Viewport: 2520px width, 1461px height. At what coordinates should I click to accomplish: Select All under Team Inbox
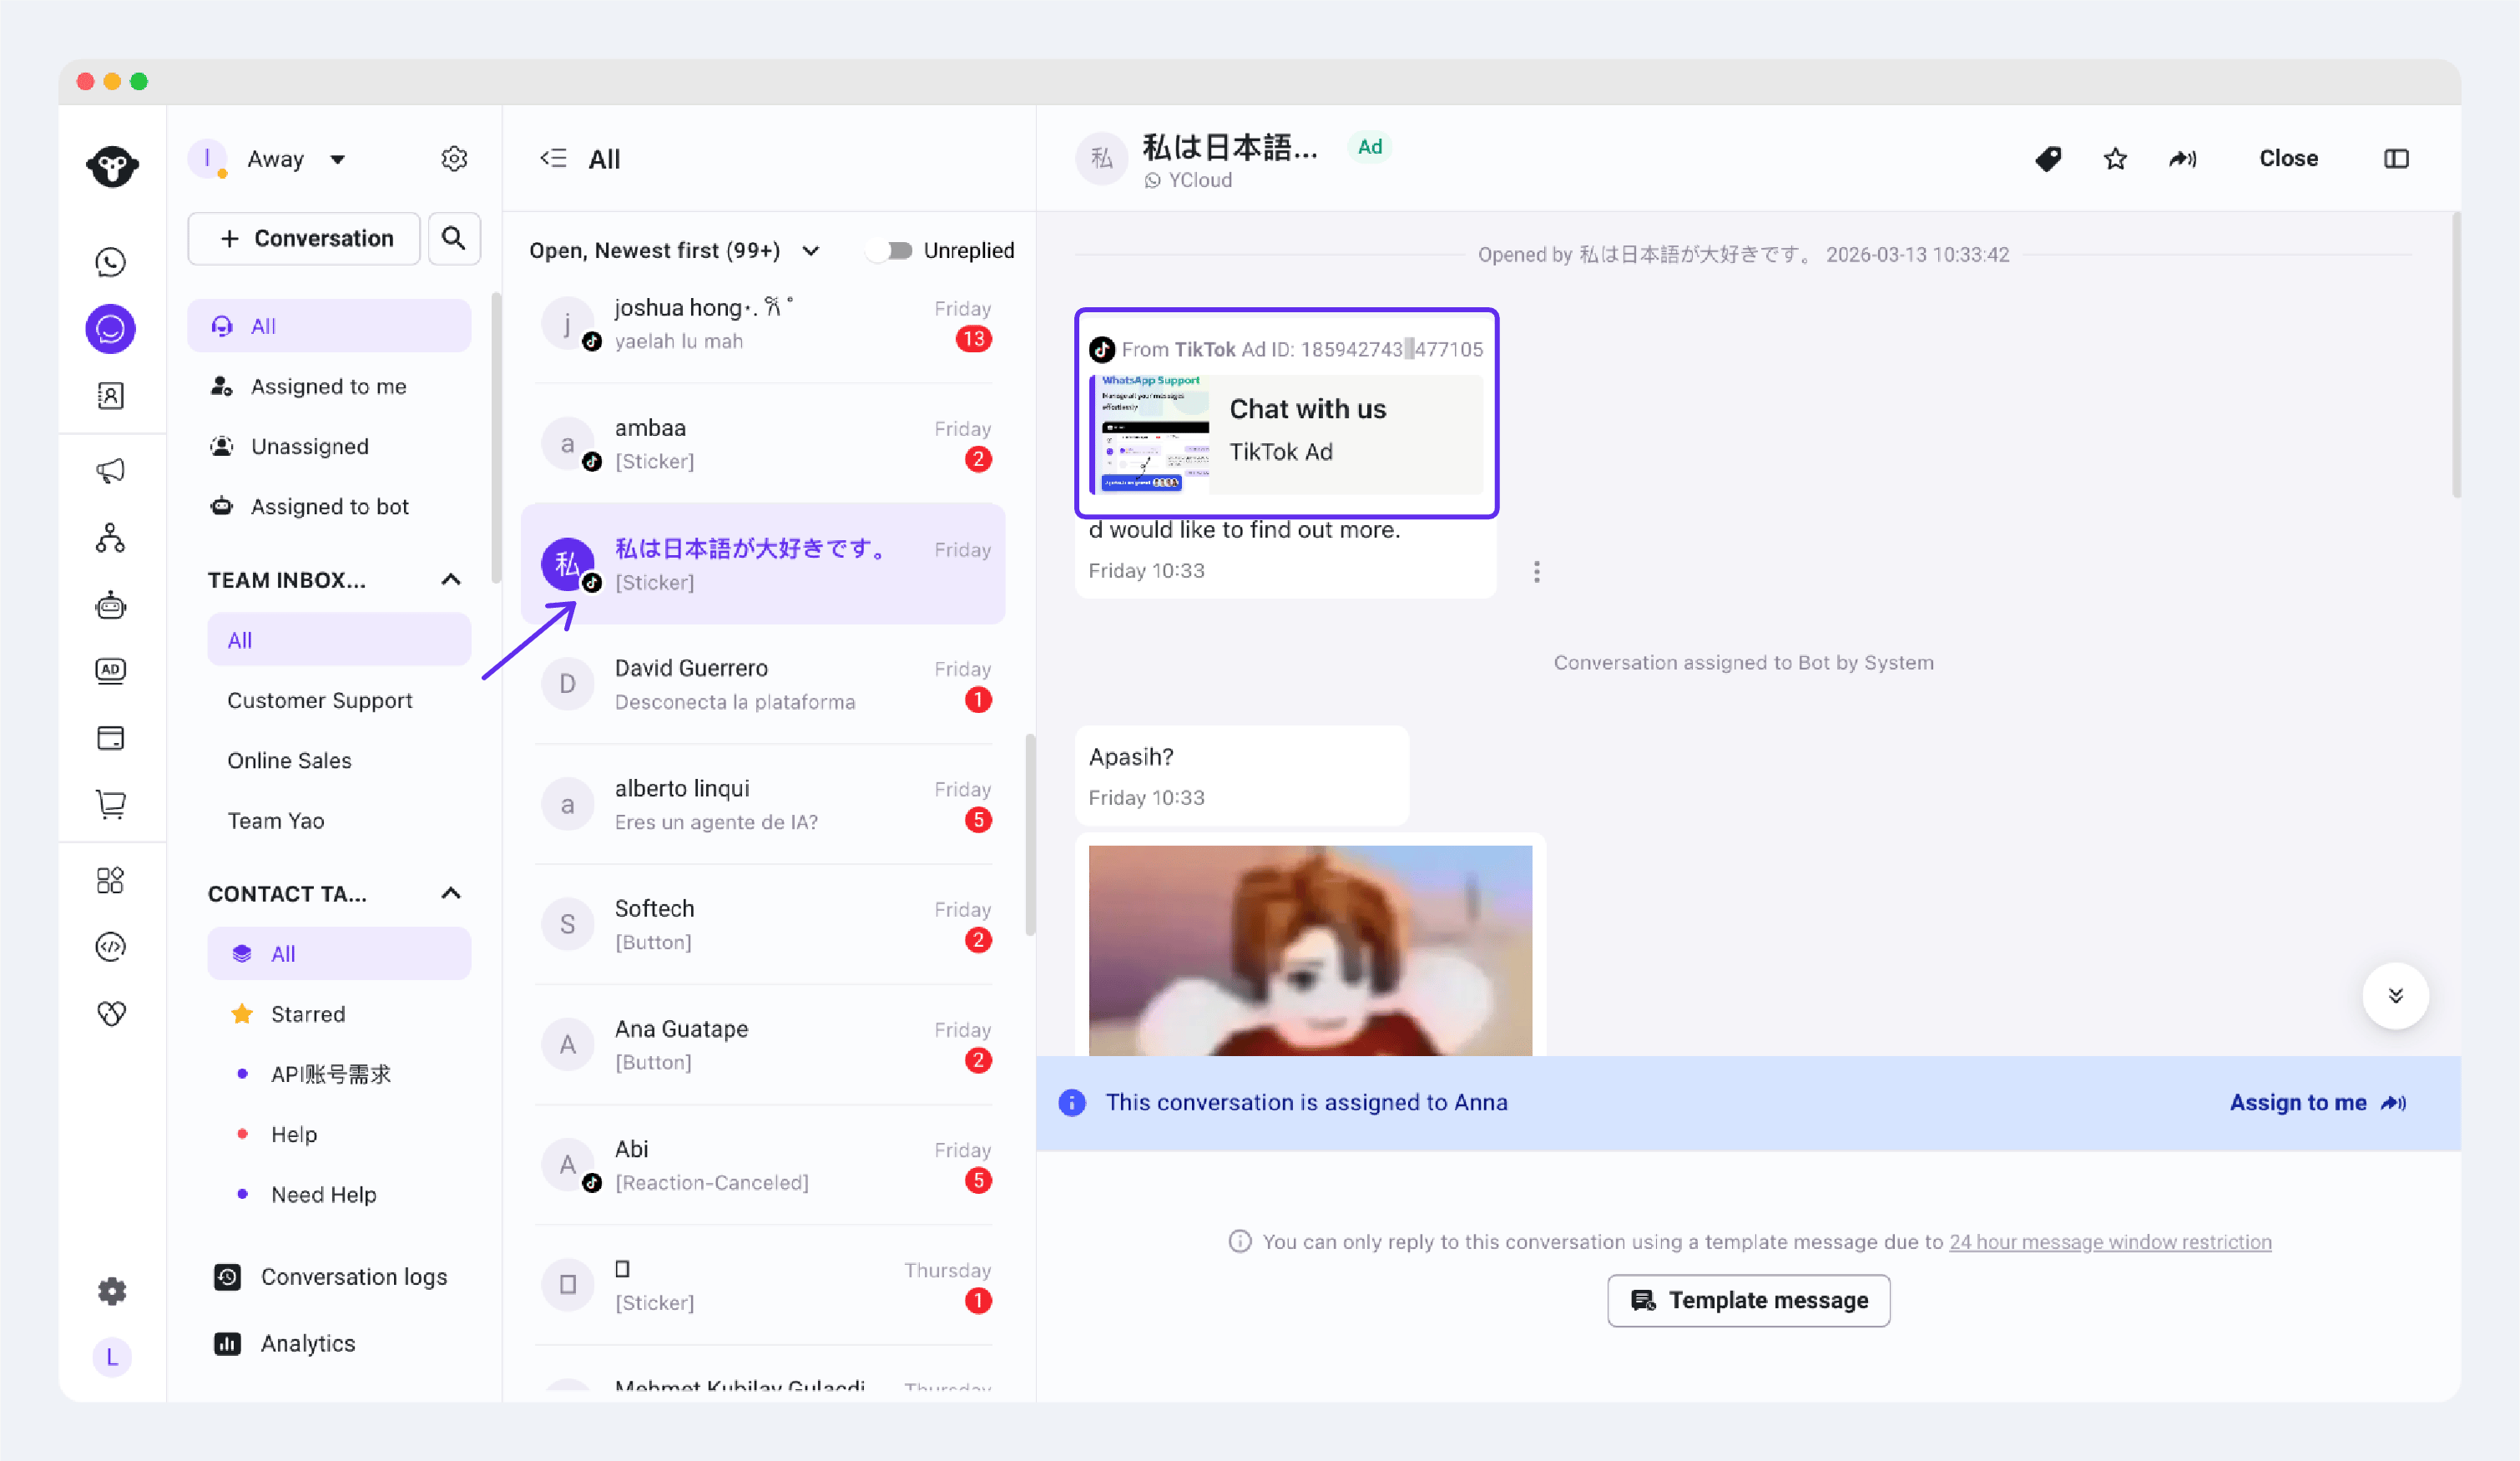[339, 640]
